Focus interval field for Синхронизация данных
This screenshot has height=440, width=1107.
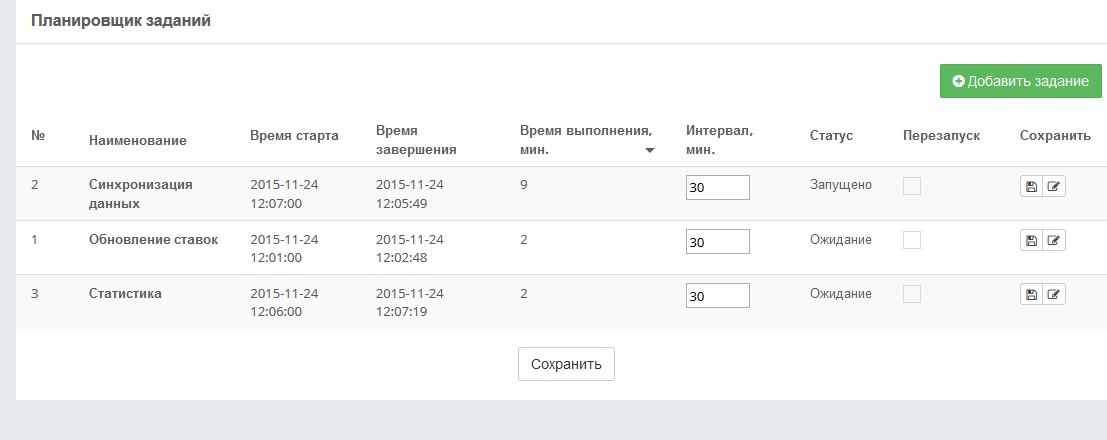point(717,188)
